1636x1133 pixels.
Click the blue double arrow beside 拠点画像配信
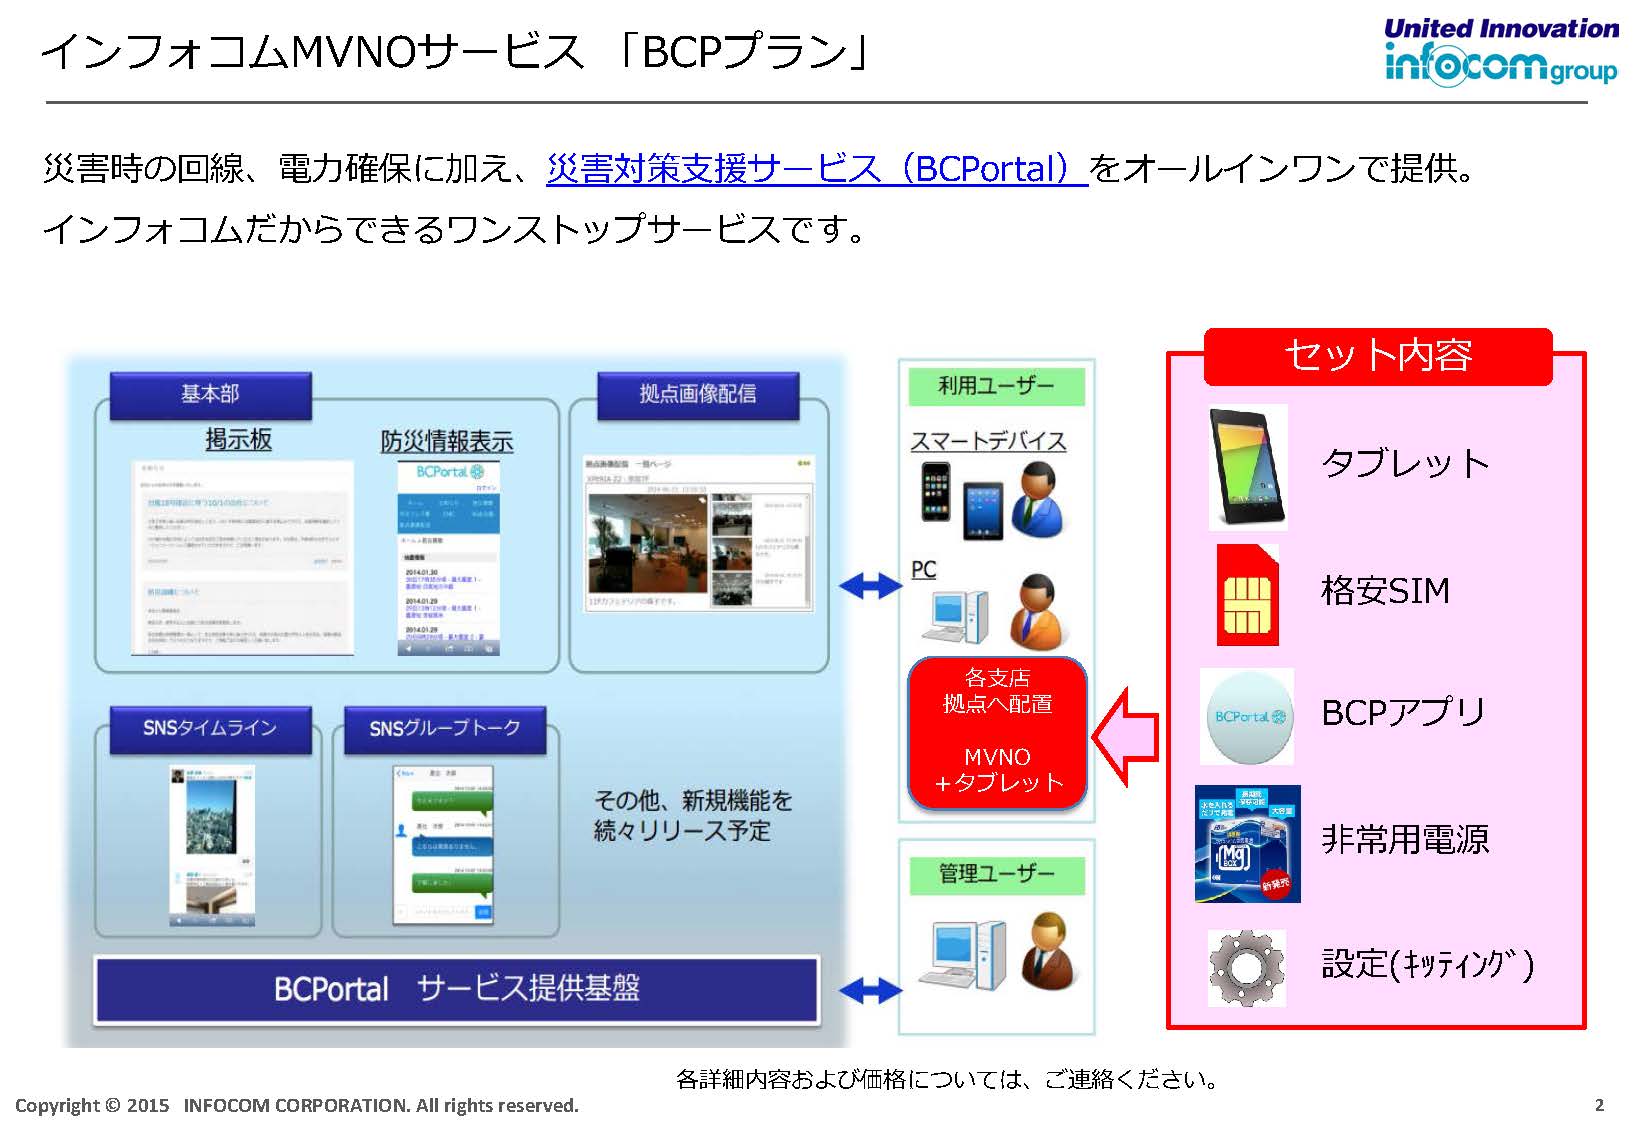(x=870, y=586)
